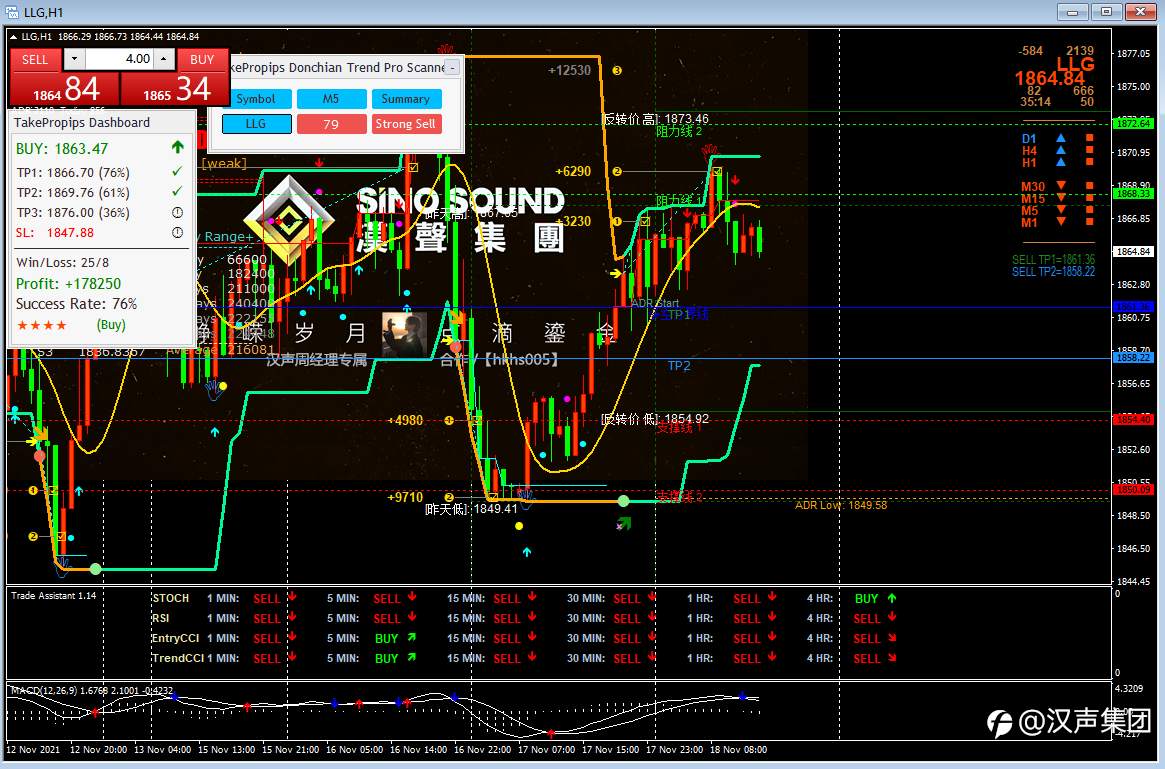Click the "Profit: +178250" dashboard text

(x=68, y=283)
